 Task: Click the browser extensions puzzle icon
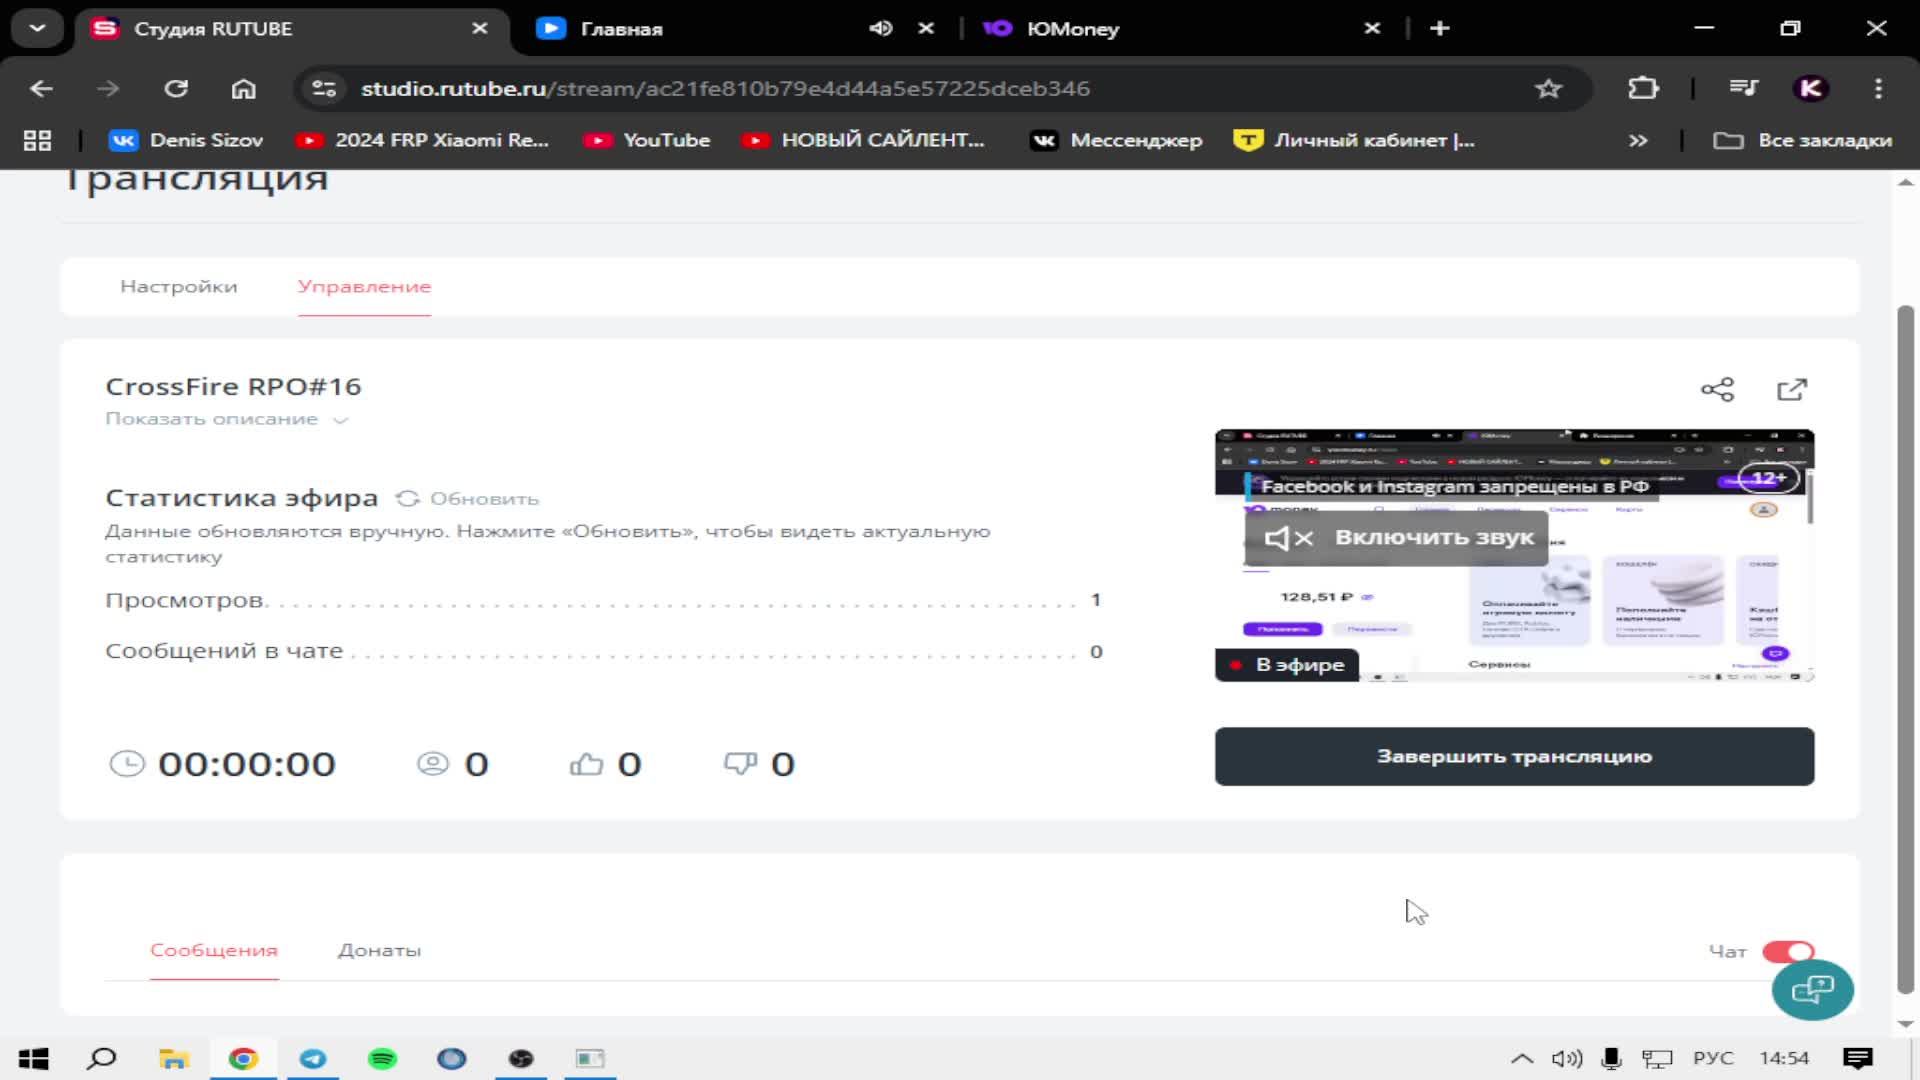click(1643, 88)
